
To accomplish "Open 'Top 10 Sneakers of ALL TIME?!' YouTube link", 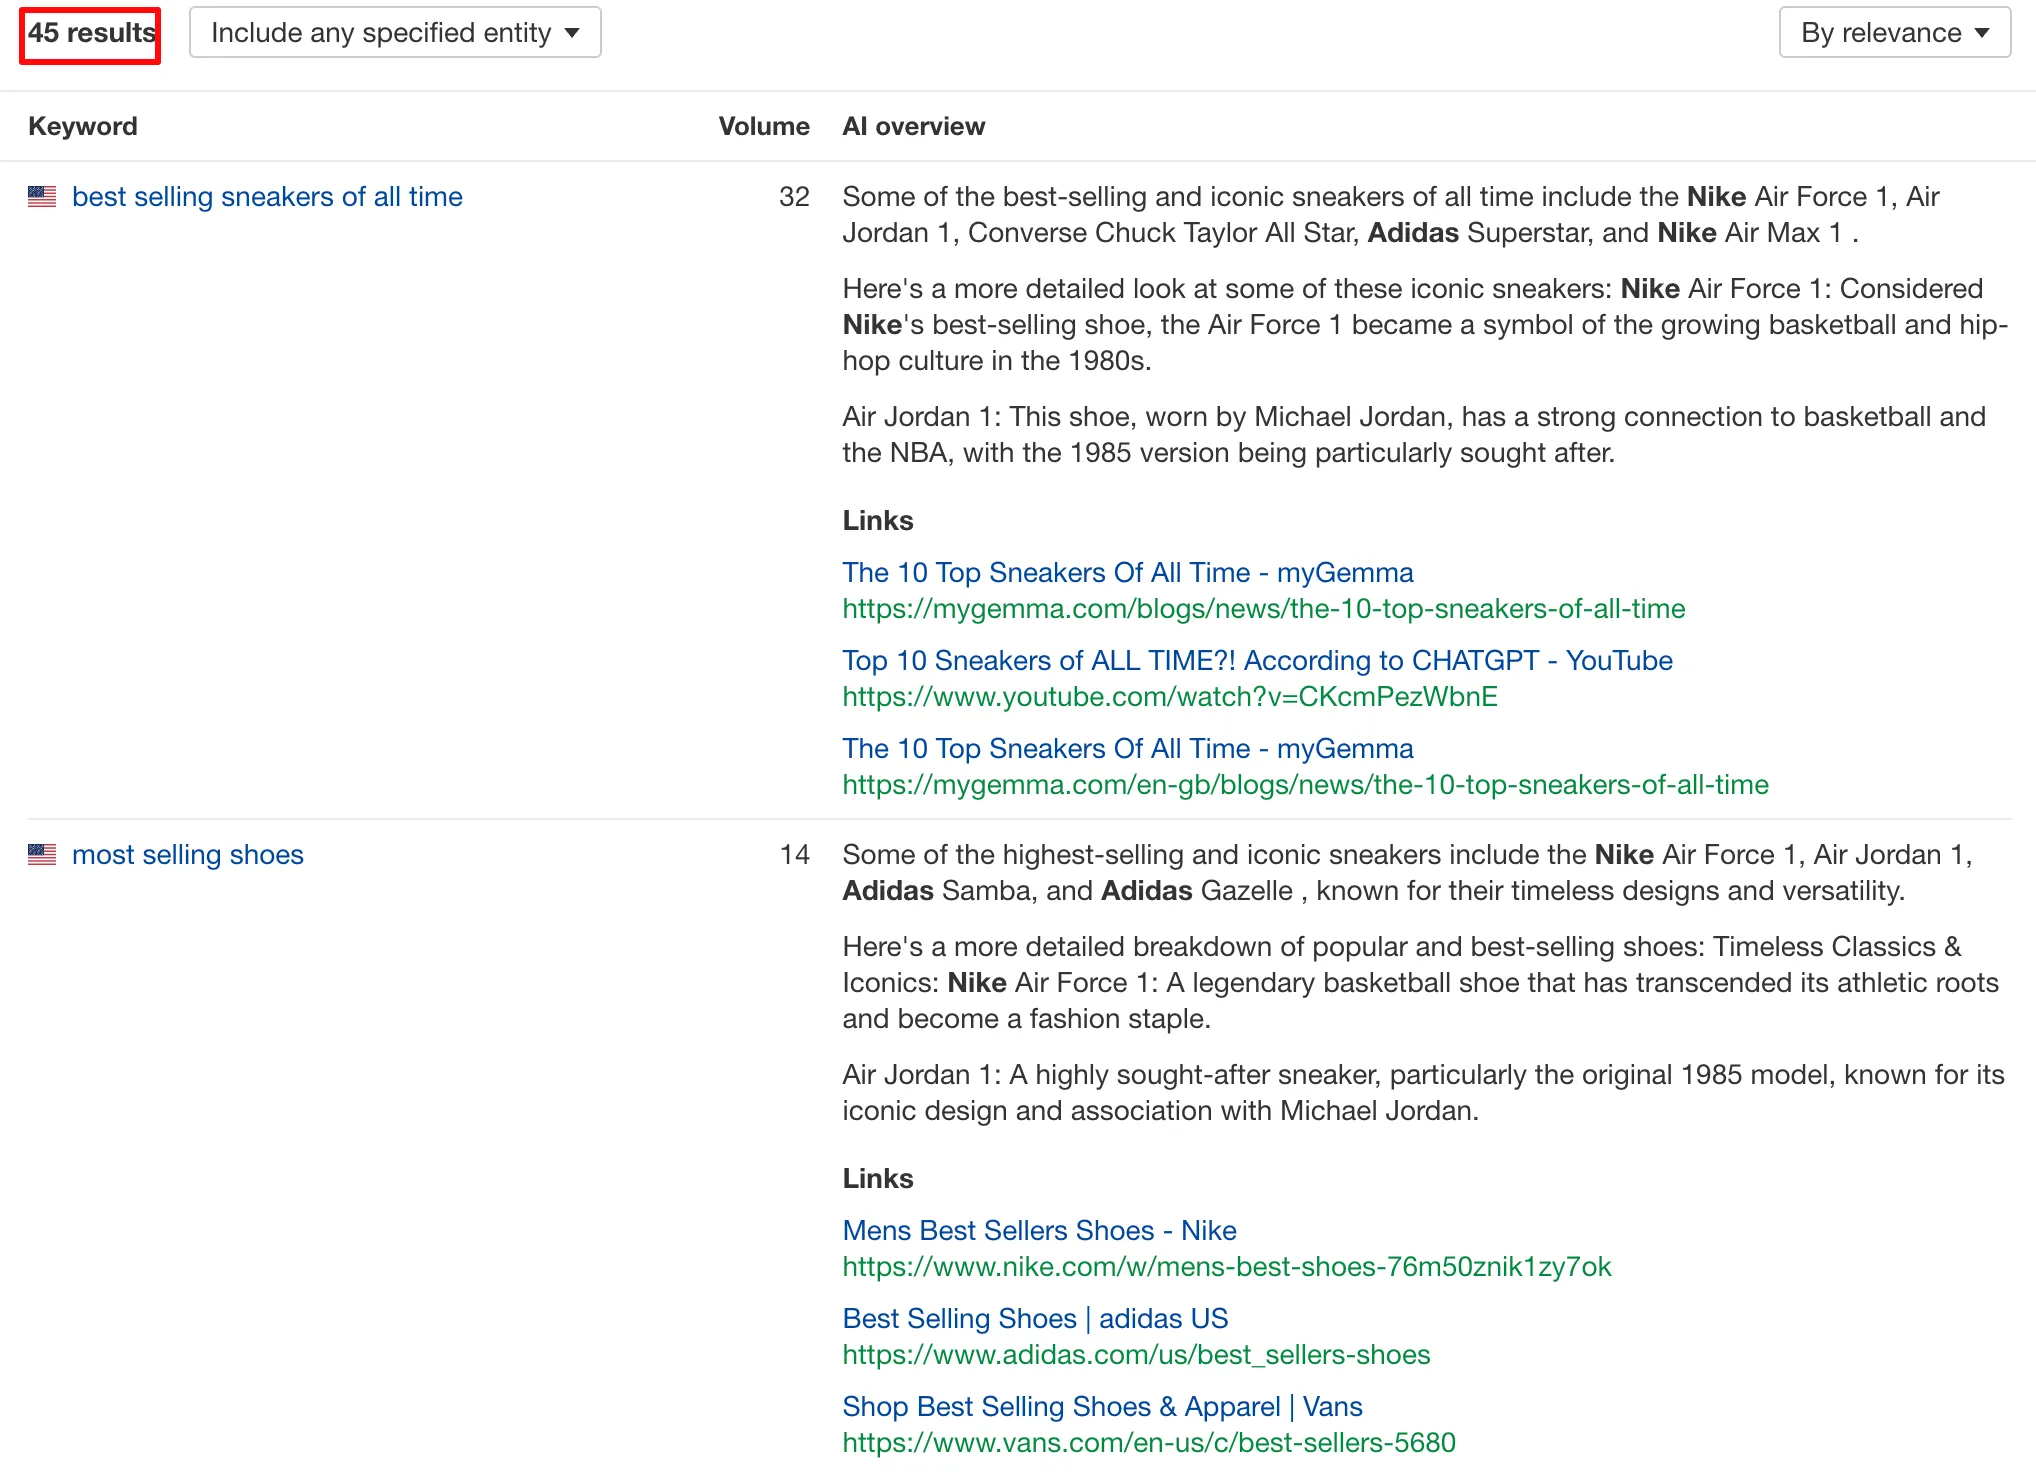I will 1258,661.
